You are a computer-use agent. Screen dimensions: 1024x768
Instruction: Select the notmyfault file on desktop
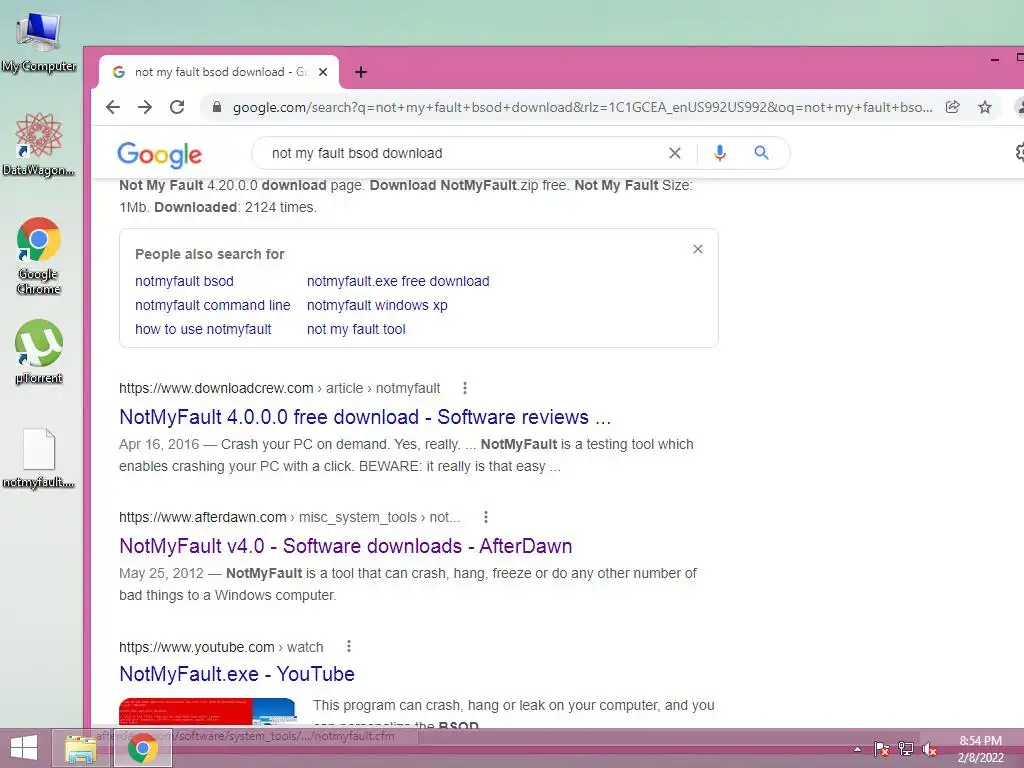39,458
